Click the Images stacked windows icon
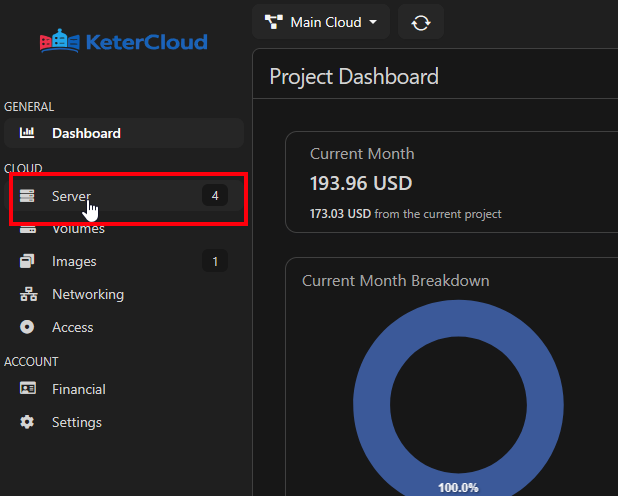 click(27, 261)
